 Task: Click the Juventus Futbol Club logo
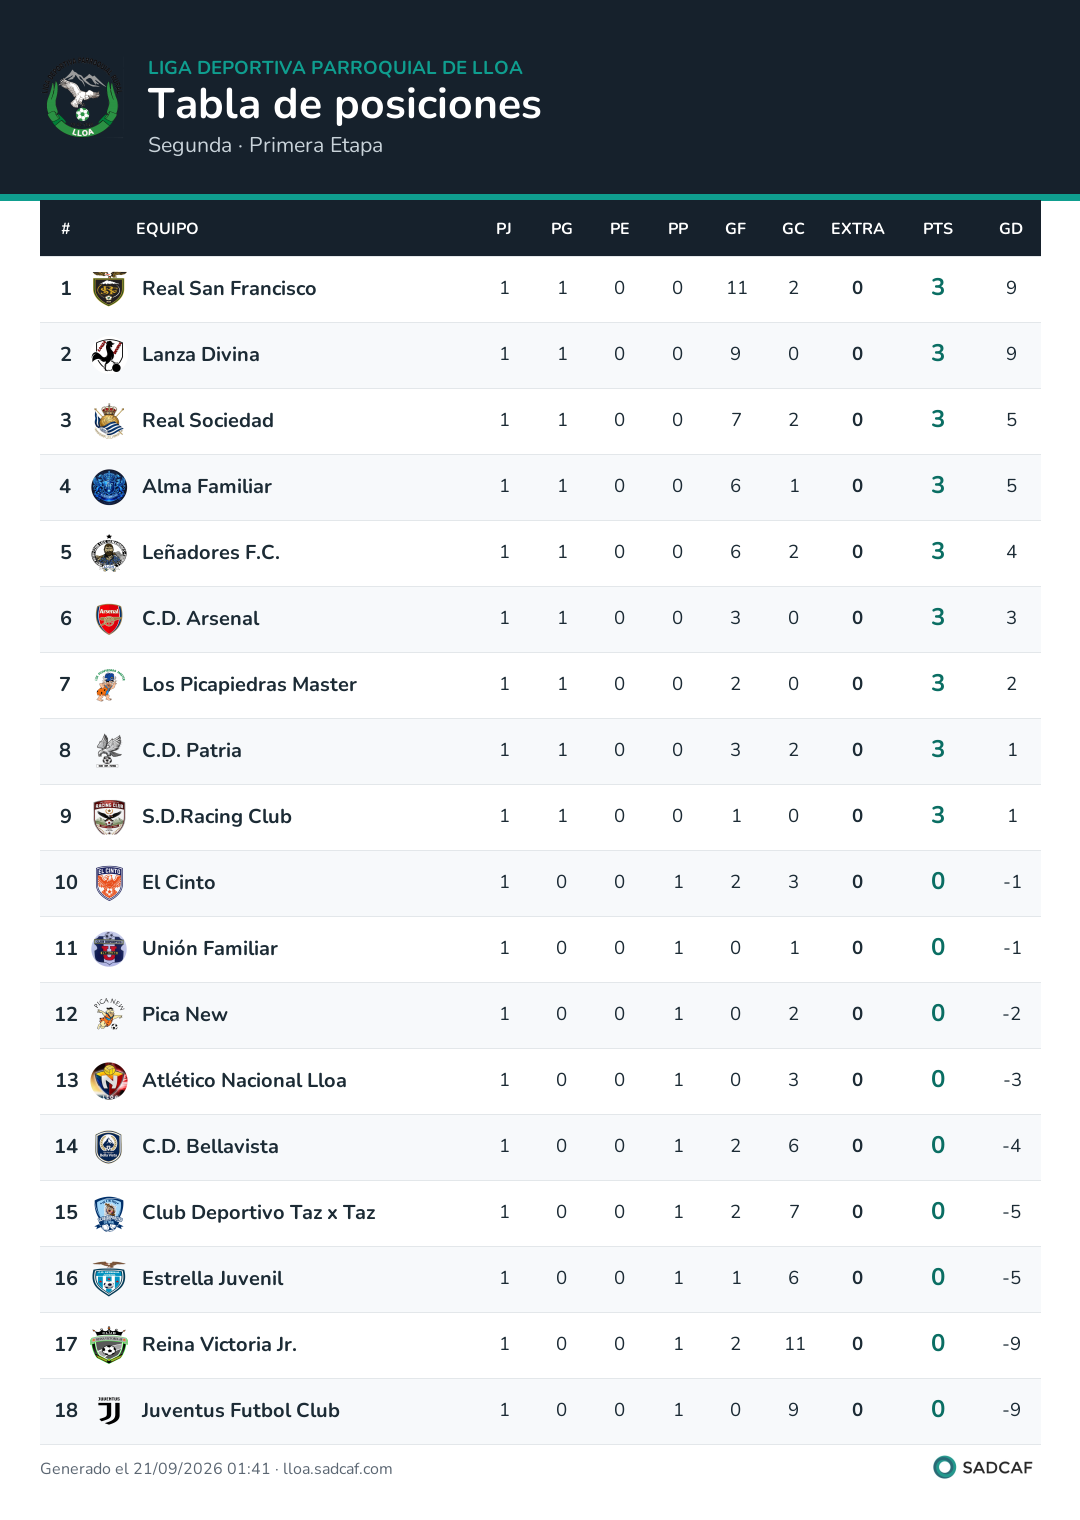pyautogui.click(x=109, y=1410)
